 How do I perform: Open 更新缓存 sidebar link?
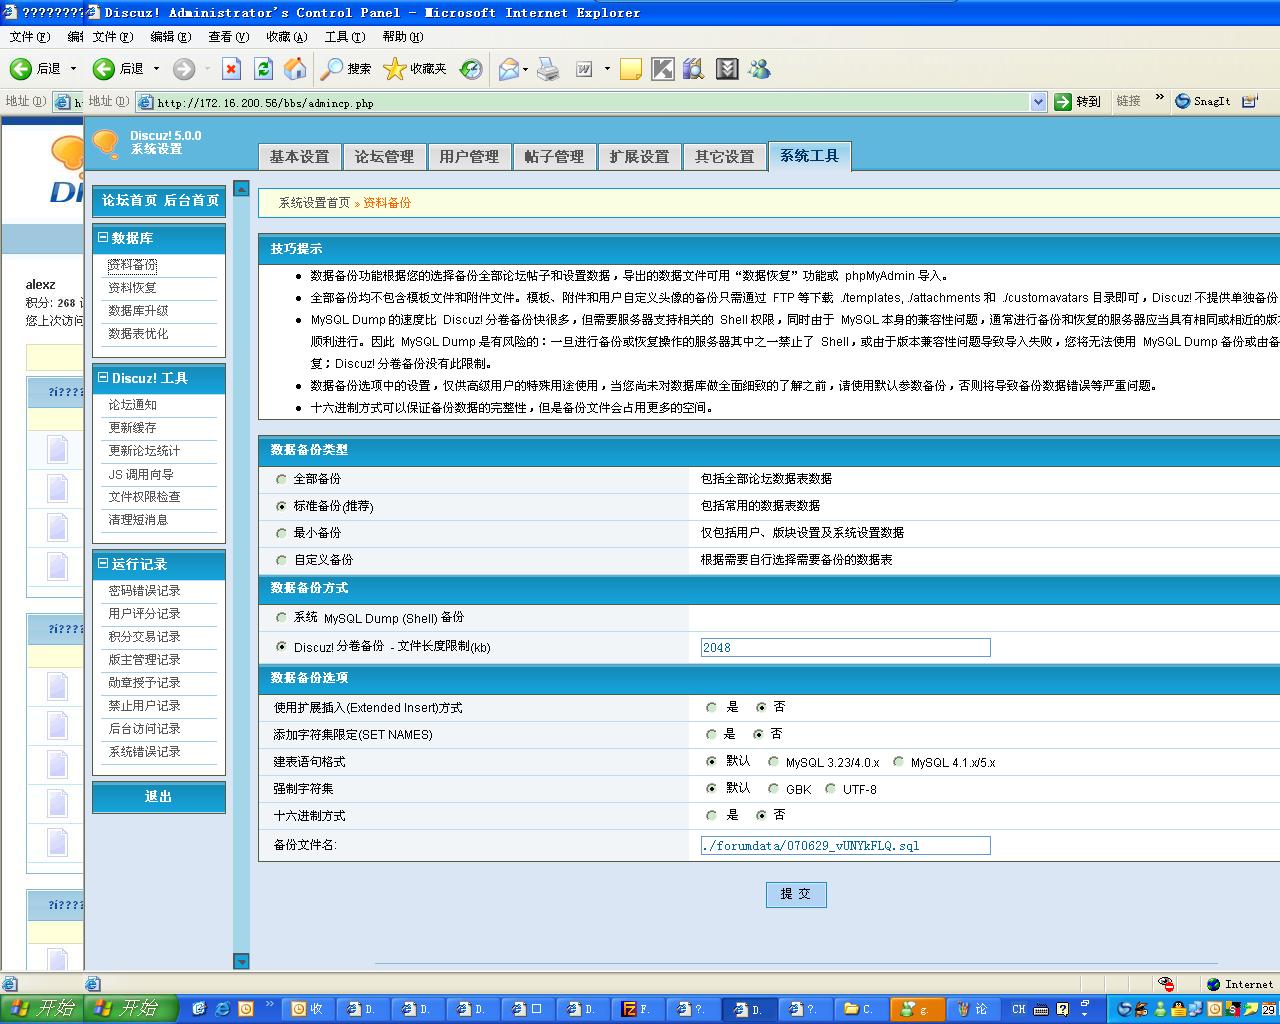point(132,428)
